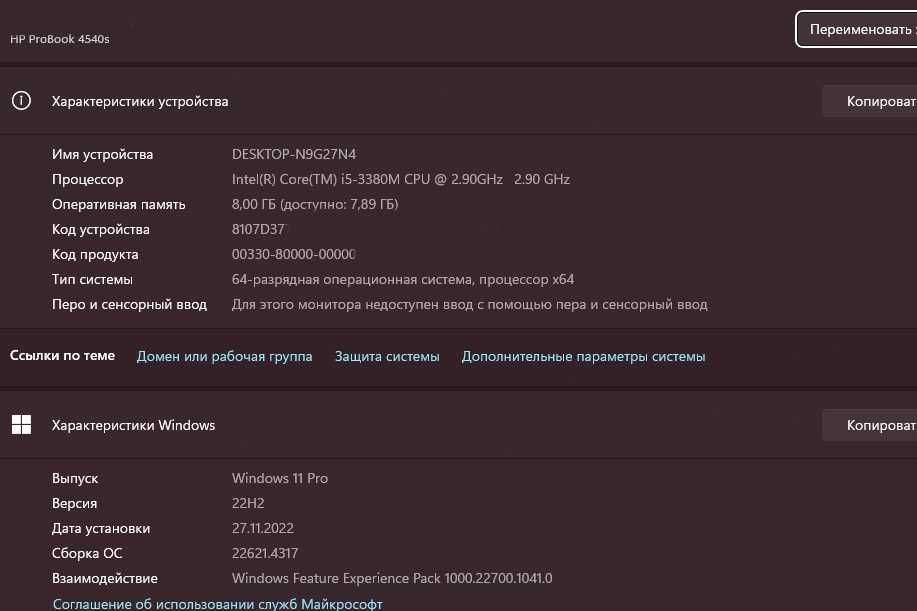Click the Выпуск label

(75, 478)
